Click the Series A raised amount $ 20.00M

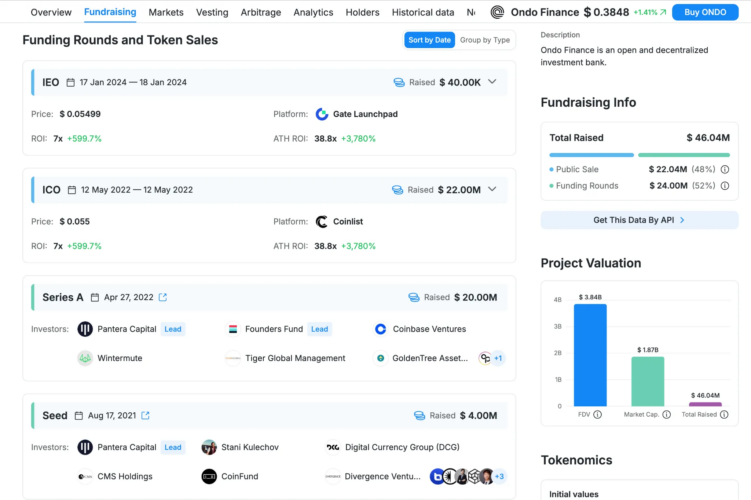click(x=476, y=297)
